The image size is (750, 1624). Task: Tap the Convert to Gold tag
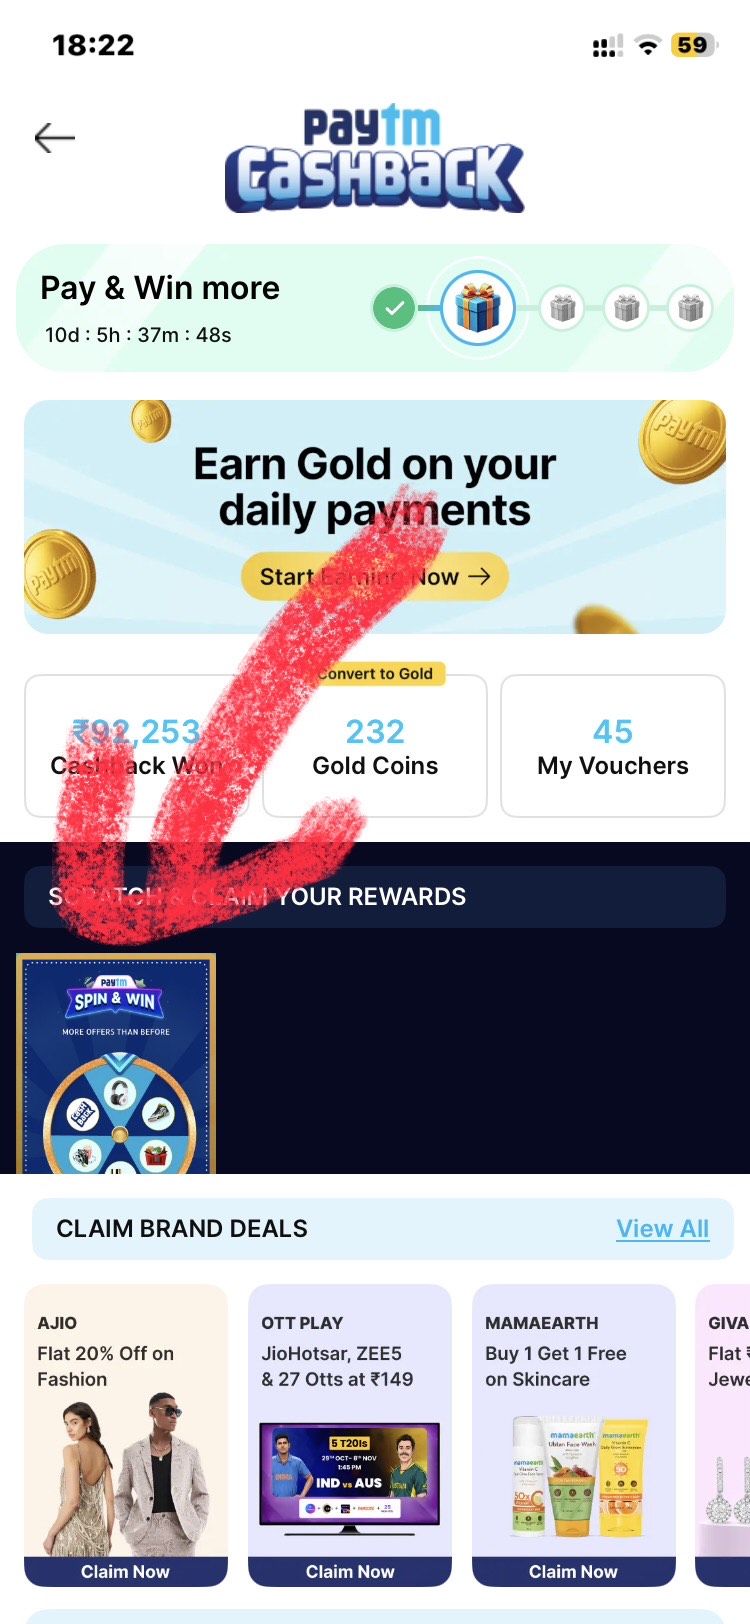376,674
